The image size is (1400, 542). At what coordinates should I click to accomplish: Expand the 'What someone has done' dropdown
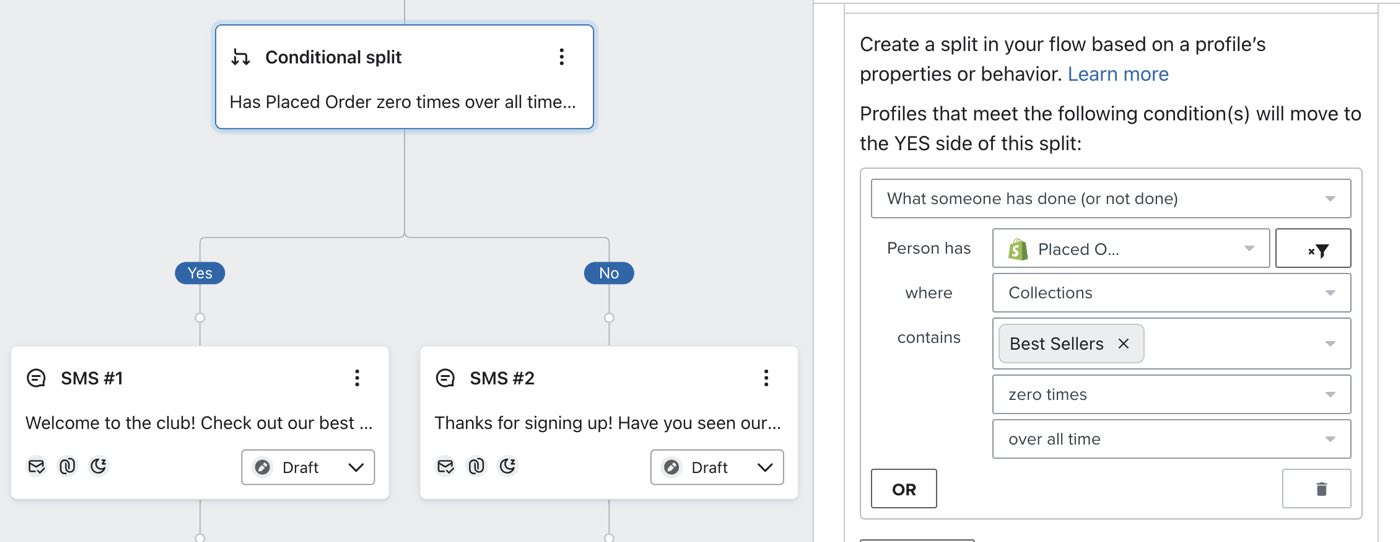(x=1110, y=199)
